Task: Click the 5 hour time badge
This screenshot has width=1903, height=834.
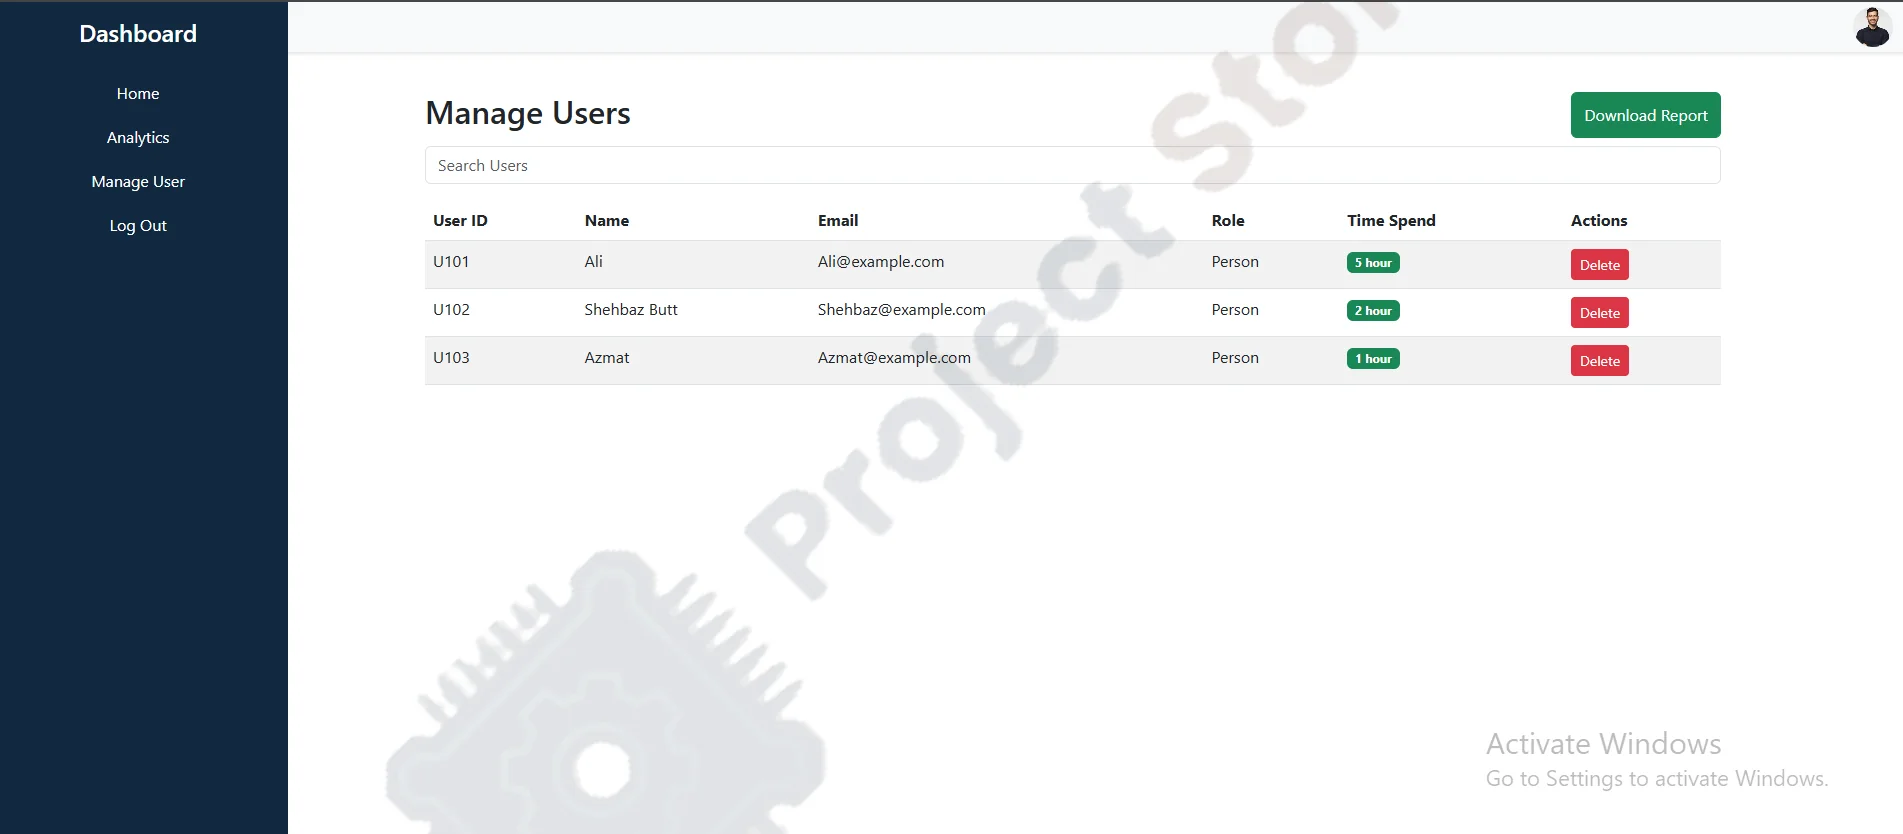Action: pyautogui.click(x=1373, y=263)
